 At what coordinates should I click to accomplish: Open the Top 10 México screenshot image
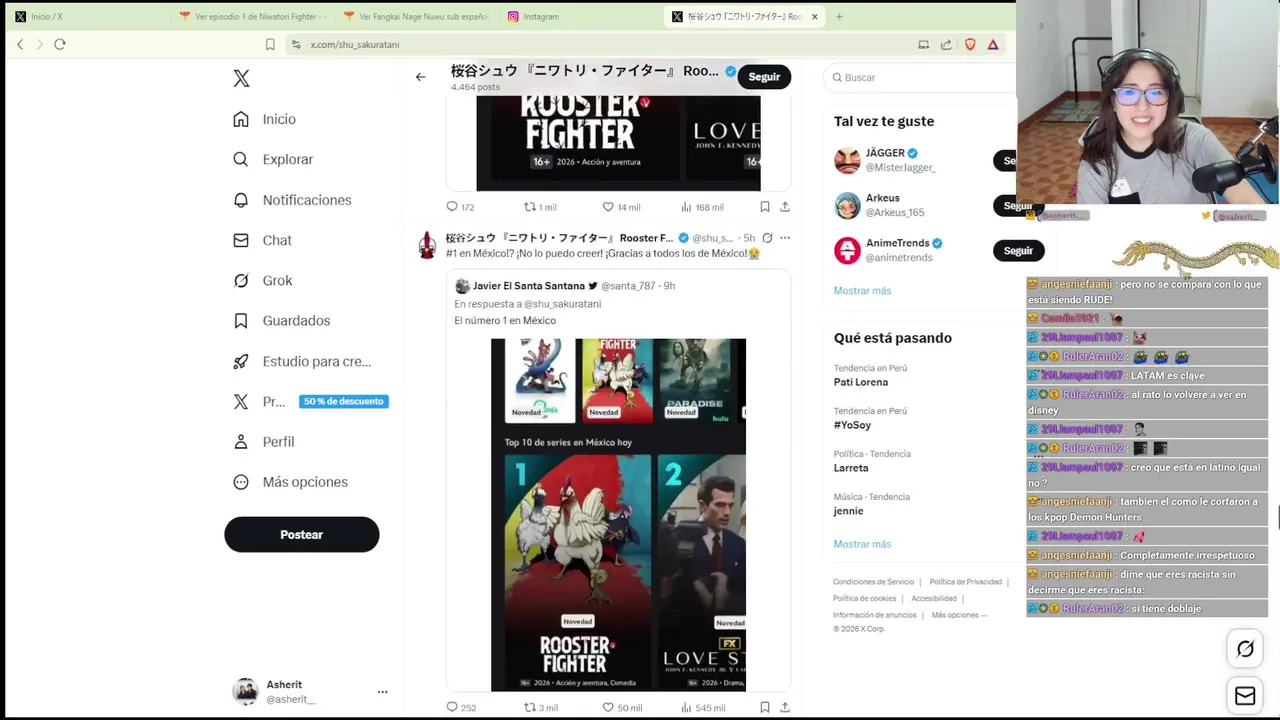point(618,514)
